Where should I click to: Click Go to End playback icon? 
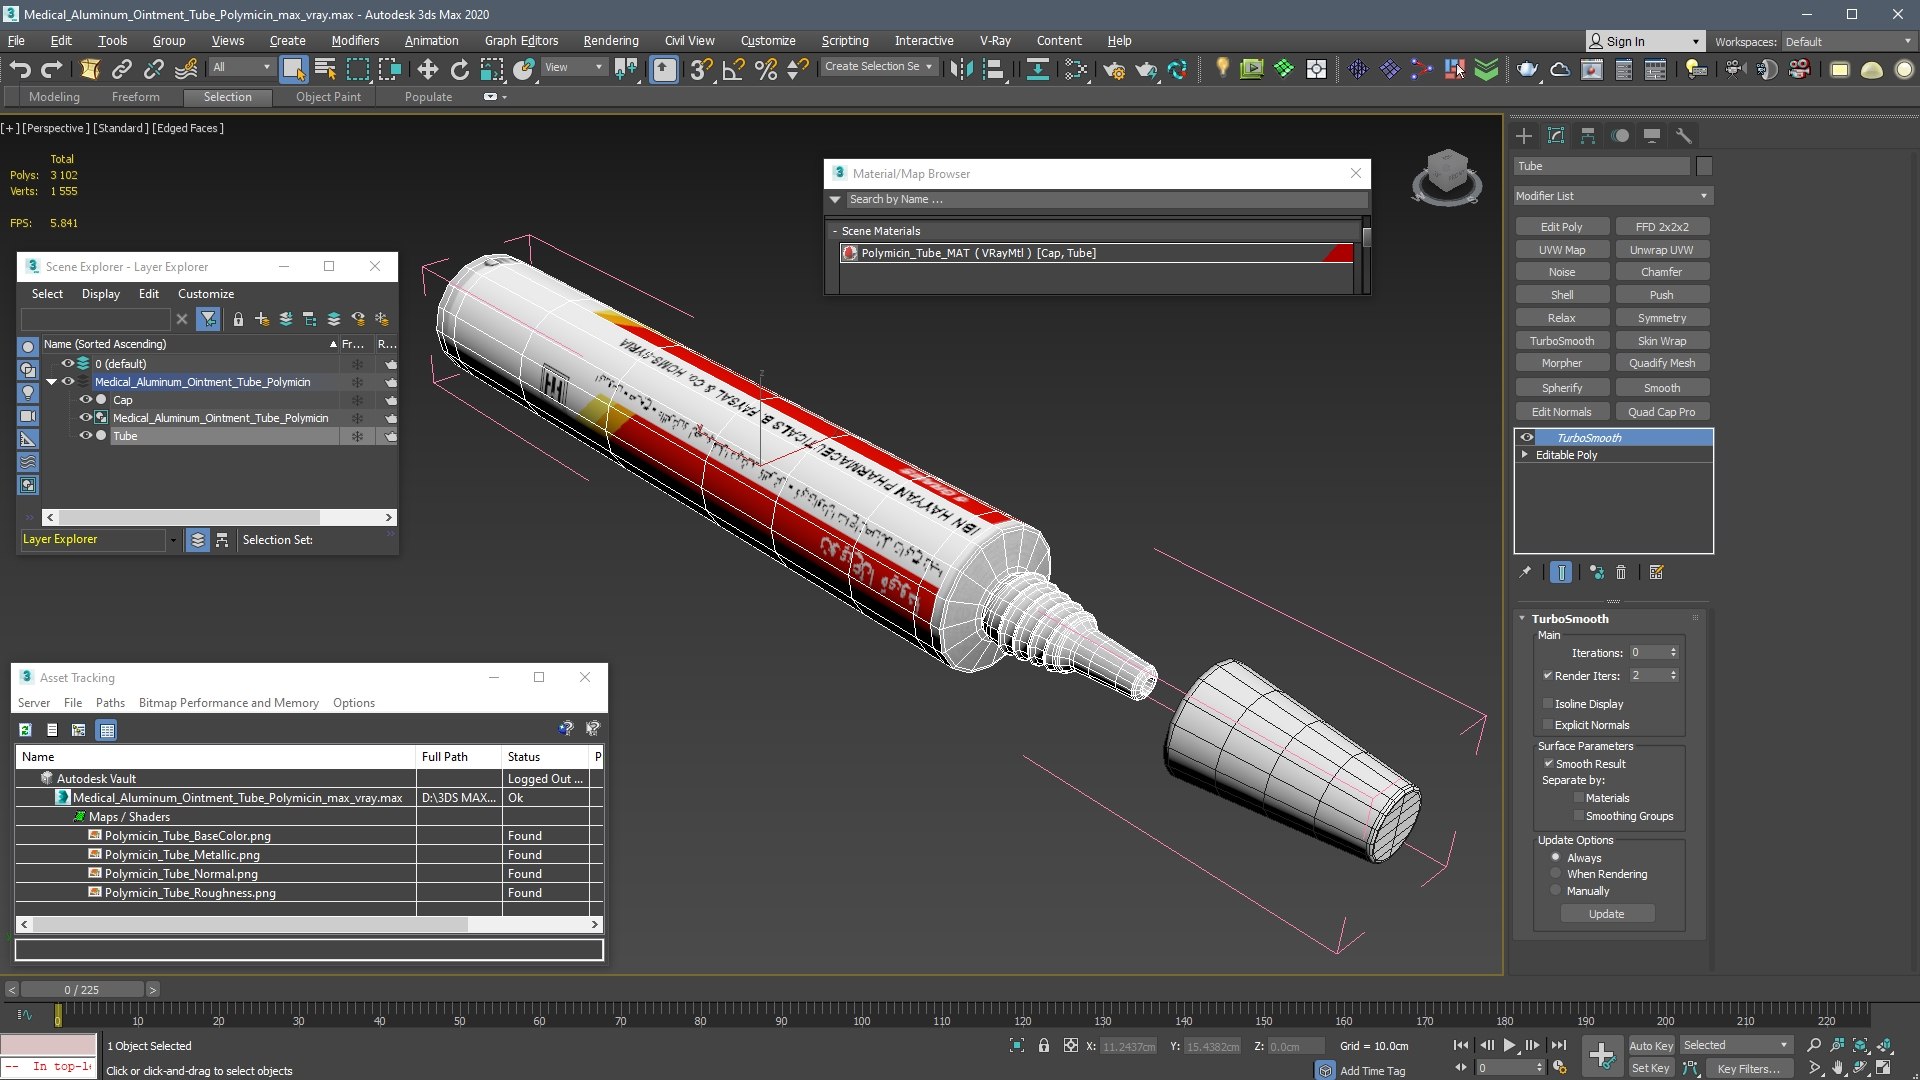(1559, 1045)
